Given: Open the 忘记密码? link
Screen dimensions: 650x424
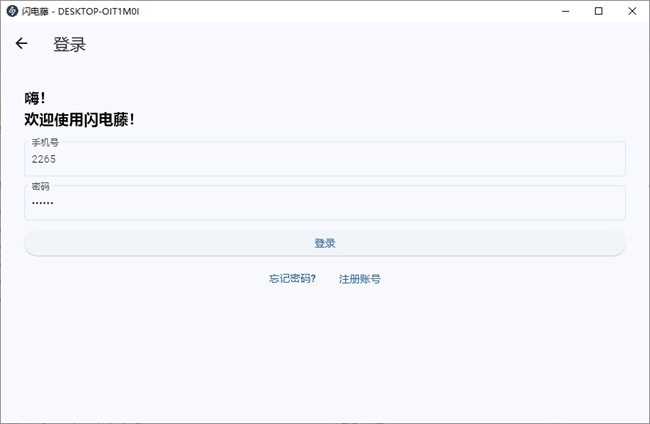Looking at the screenshot, I should [x=292, y=279].
